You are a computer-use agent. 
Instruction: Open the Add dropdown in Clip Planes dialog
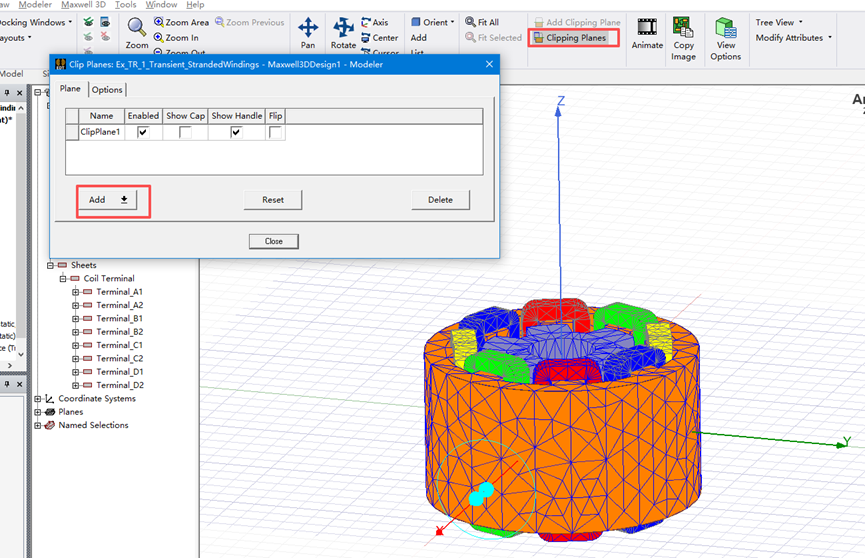(108, 200)
